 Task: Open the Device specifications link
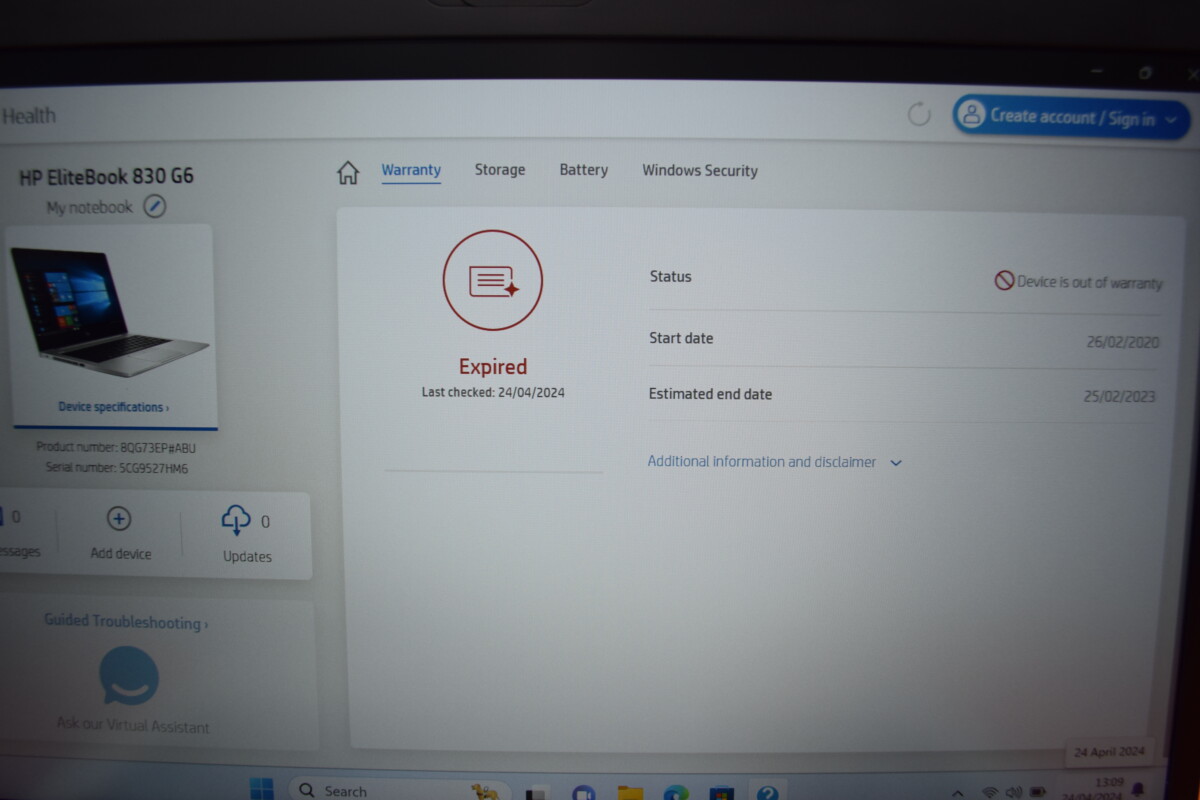pyautogui.click(x=113, y=407)
